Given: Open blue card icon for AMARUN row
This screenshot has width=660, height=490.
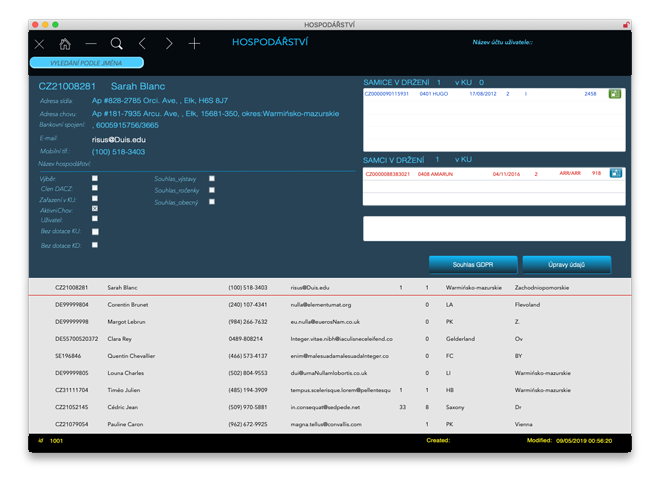Looking at the screenshot, I should pos(615,173).
